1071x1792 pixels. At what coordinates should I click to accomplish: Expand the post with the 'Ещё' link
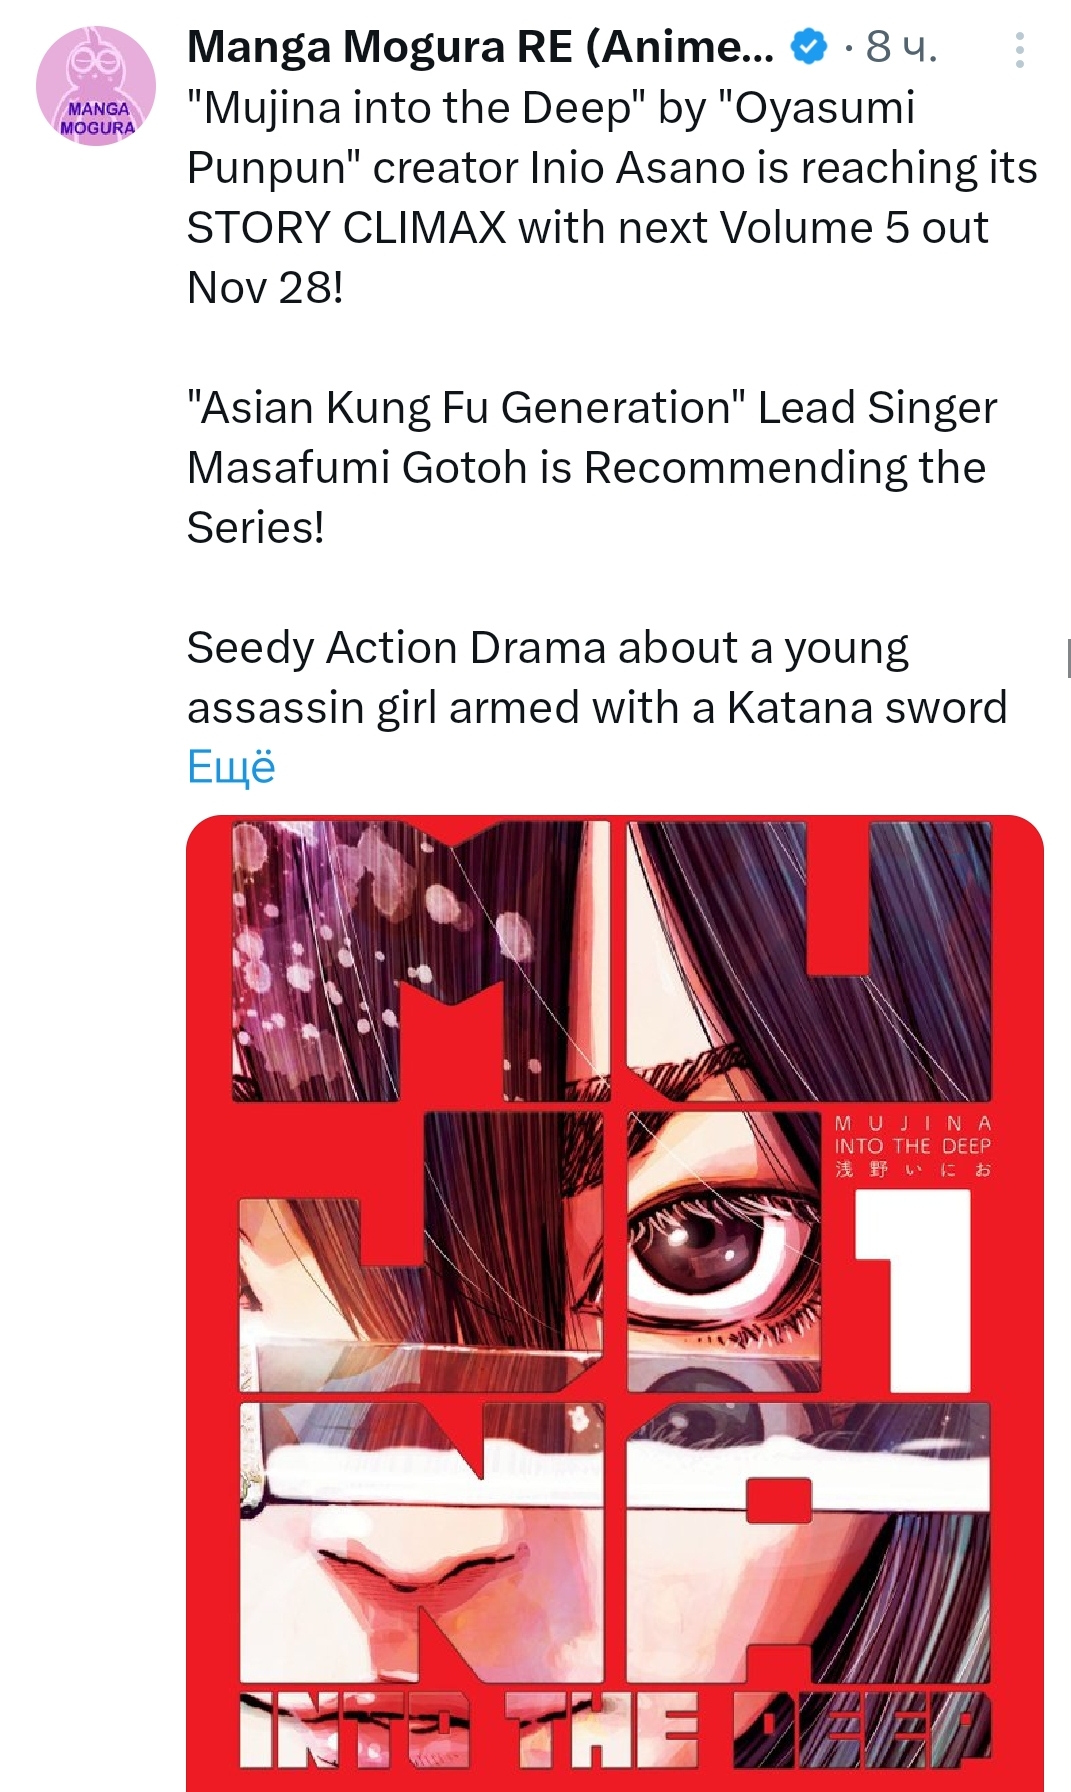tap(231, 767)
